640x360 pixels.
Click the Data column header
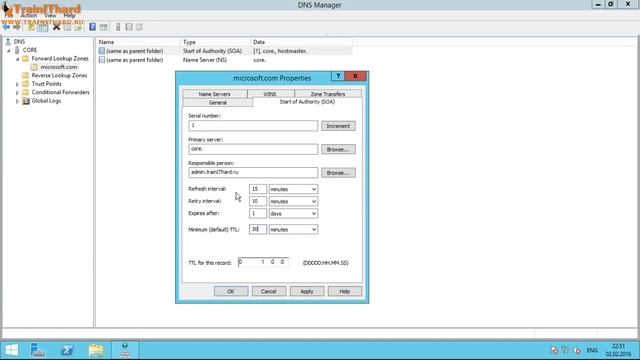point(301,42)
